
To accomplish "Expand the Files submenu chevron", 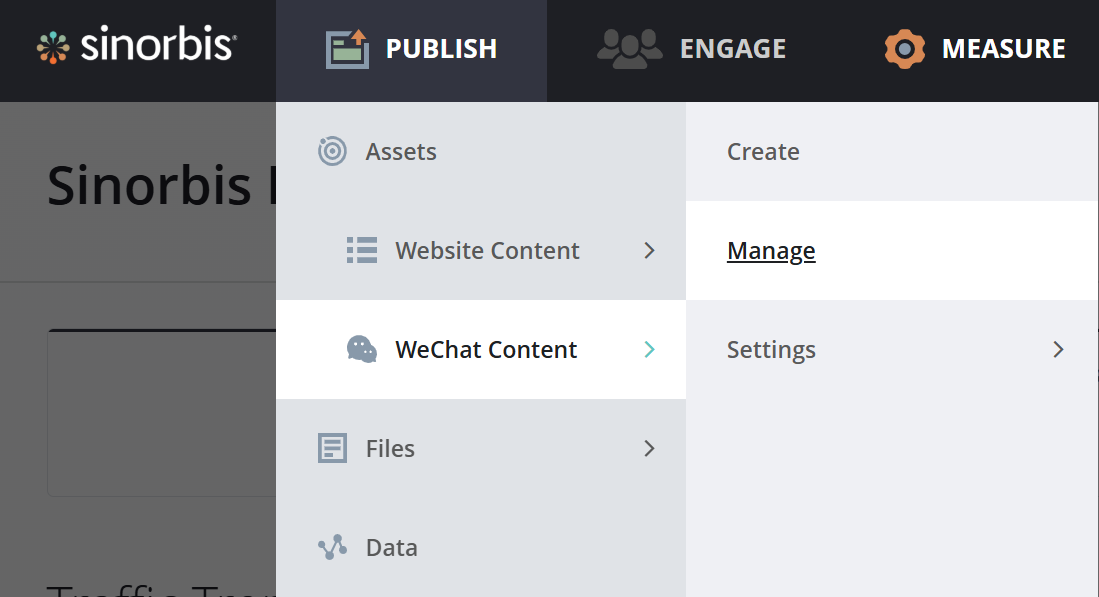I will click(649, 448).
